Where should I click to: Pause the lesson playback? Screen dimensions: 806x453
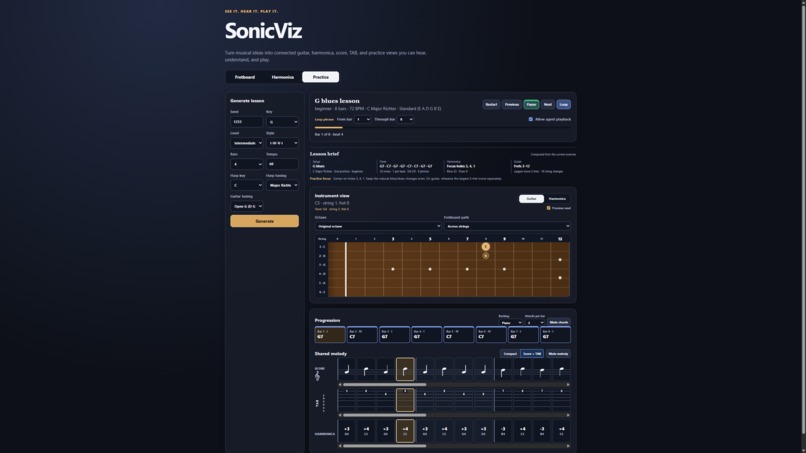tap(531, 104)
